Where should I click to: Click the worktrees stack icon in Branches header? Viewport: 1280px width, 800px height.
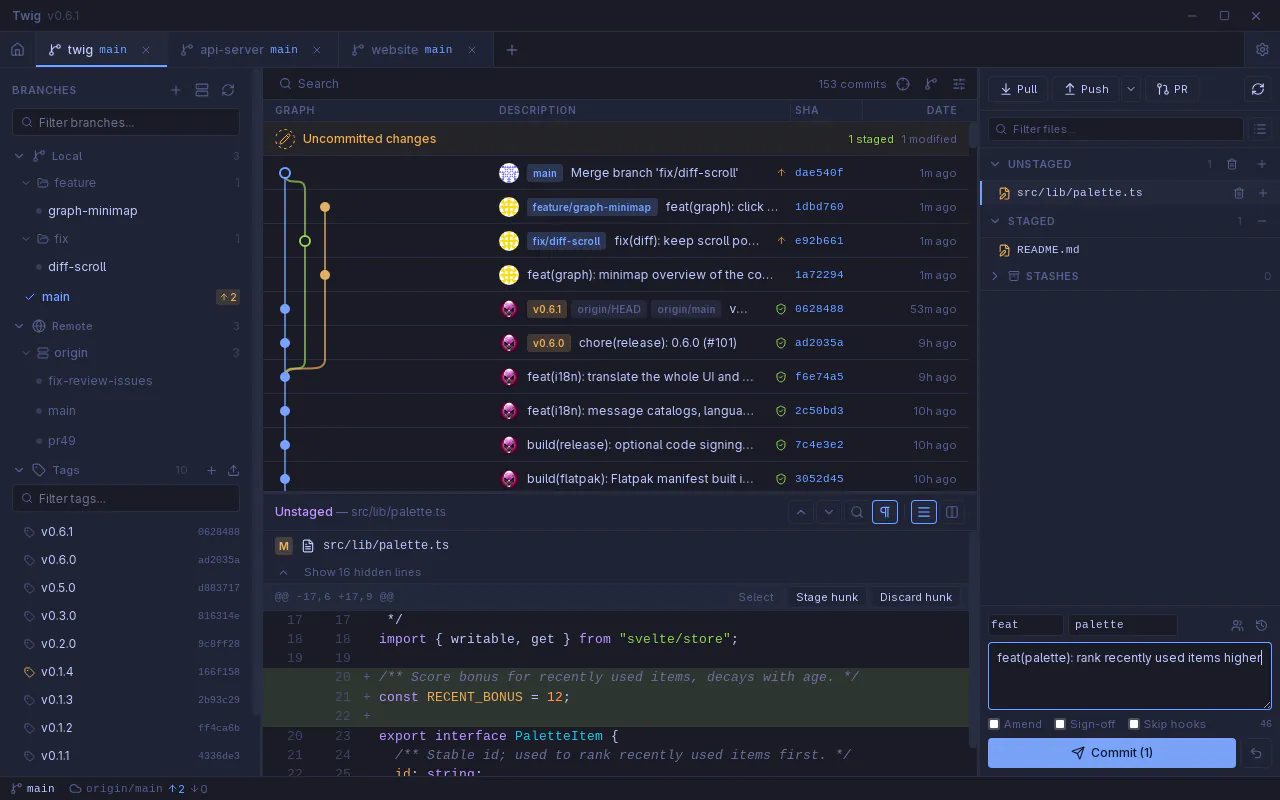coord(202,90)
